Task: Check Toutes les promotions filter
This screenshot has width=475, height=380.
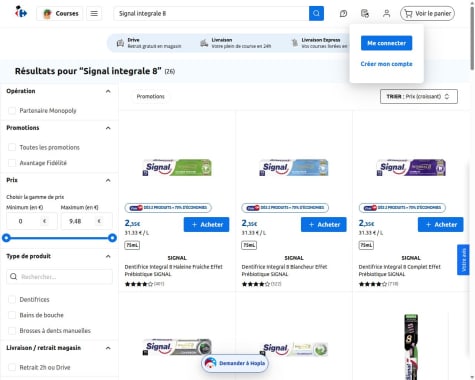Action: point(12,147)
